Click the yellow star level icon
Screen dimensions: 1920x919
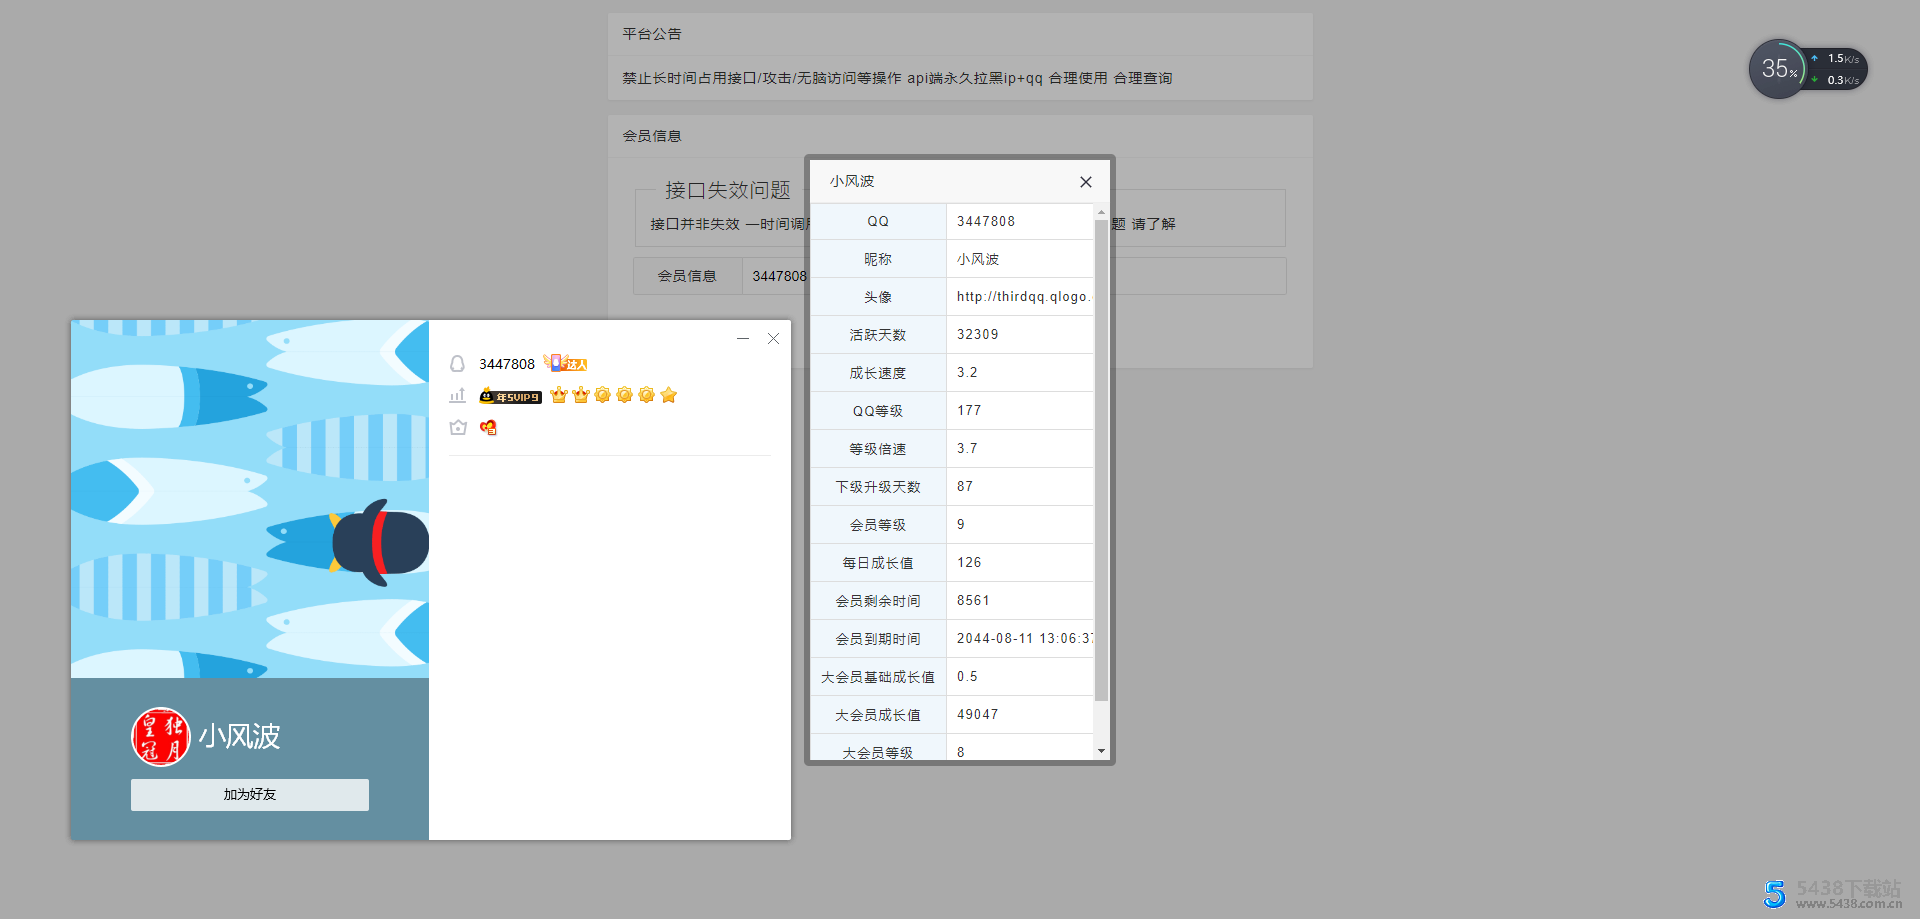668,395
